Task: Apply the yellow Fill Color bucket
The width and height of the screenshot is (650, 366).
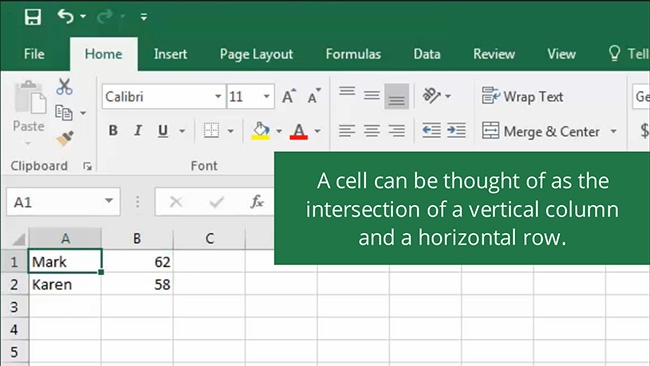Action: 261,131
